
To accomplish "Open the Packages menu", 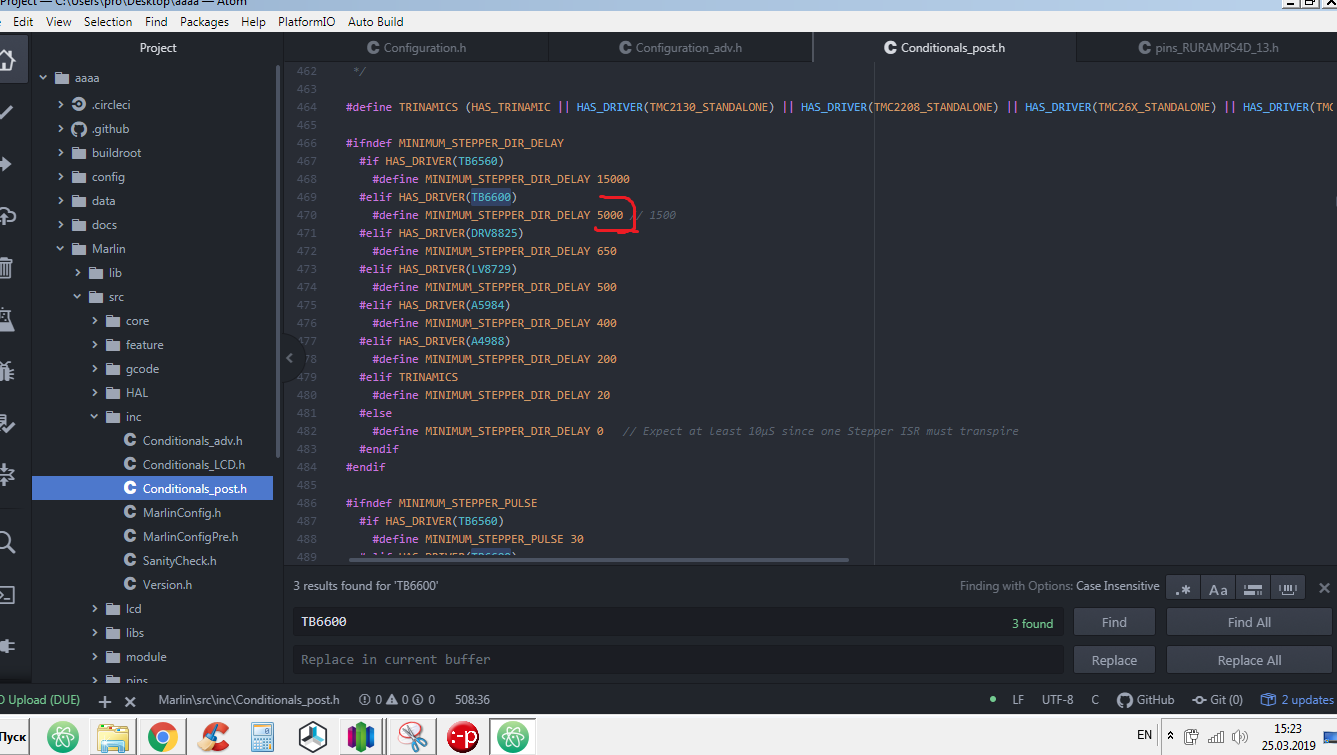I will [205, 21].
